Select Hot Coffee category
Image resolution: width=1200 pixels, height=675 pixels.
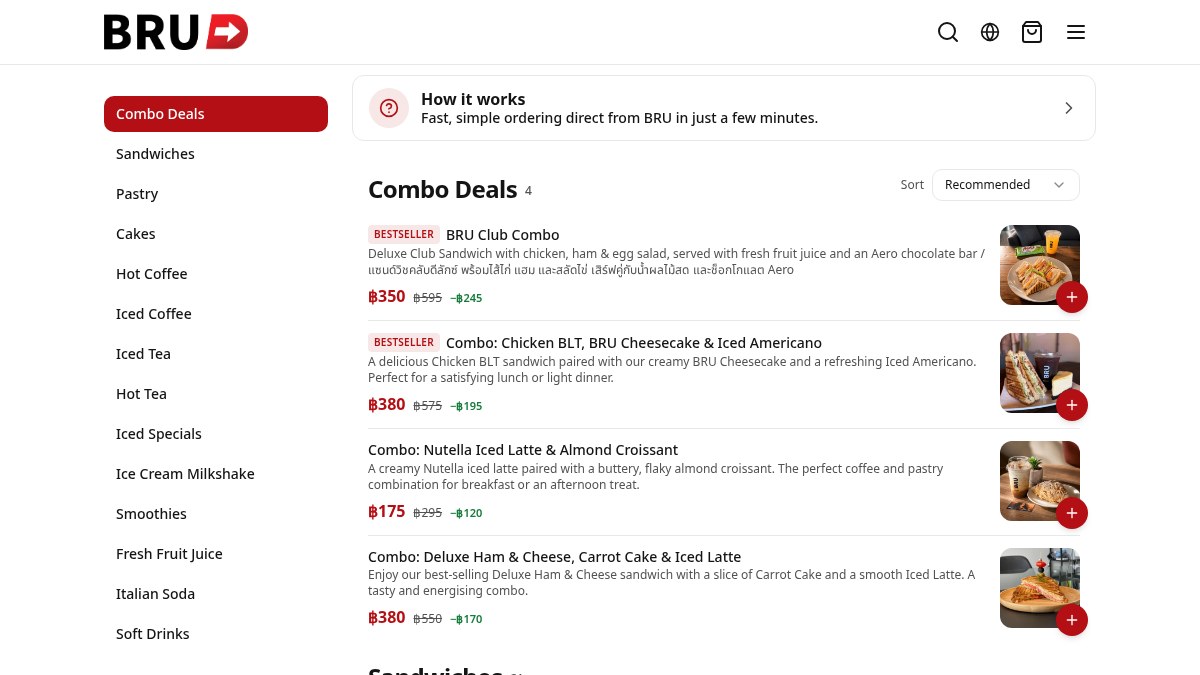pos(216,274)
